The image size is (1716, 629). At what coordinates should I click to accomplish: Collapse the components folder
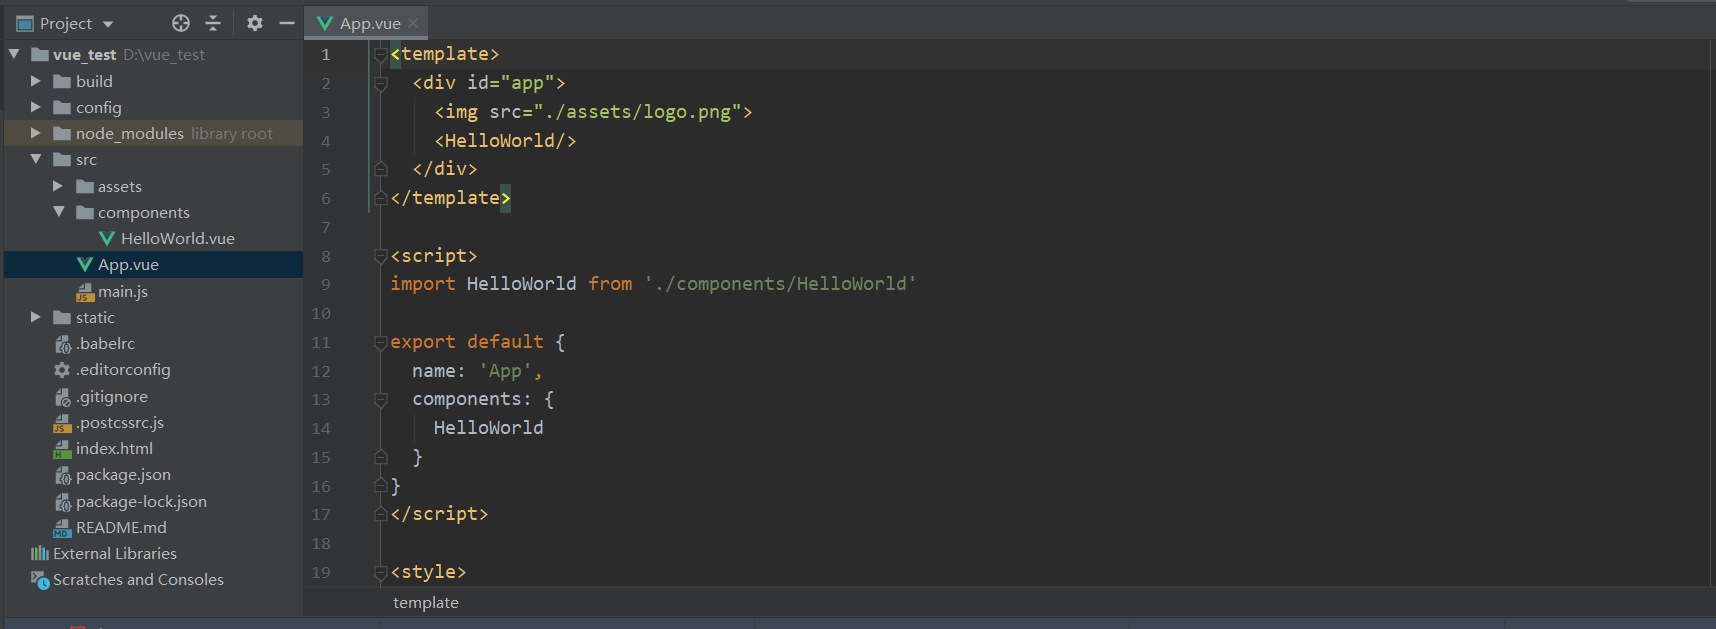(58, 212)
